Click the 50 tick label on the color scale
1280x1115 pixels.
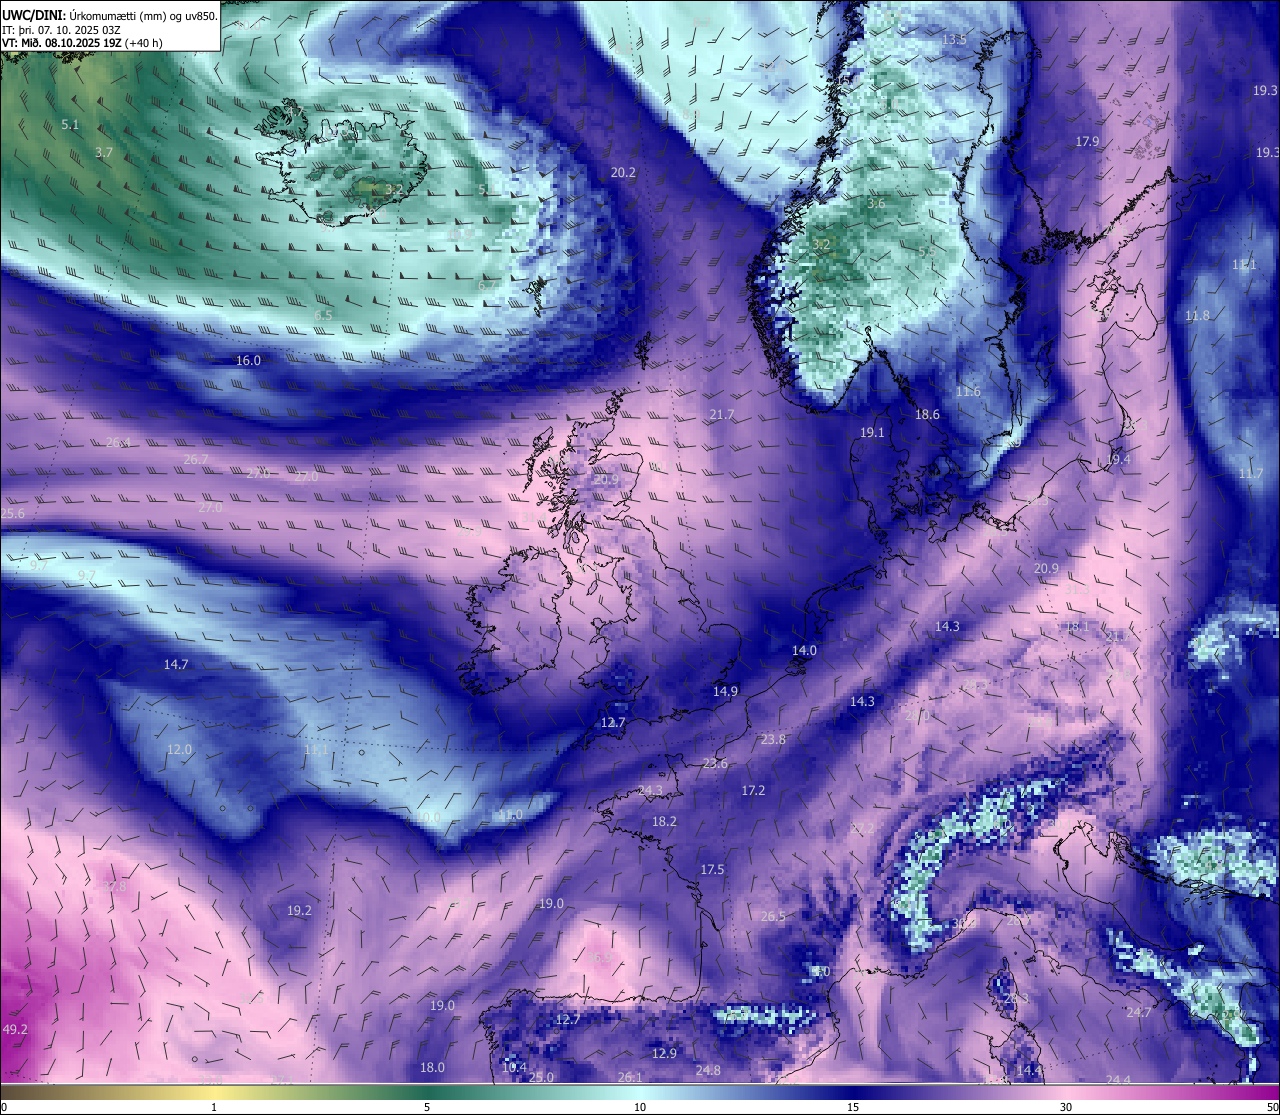[1271, 1107]
